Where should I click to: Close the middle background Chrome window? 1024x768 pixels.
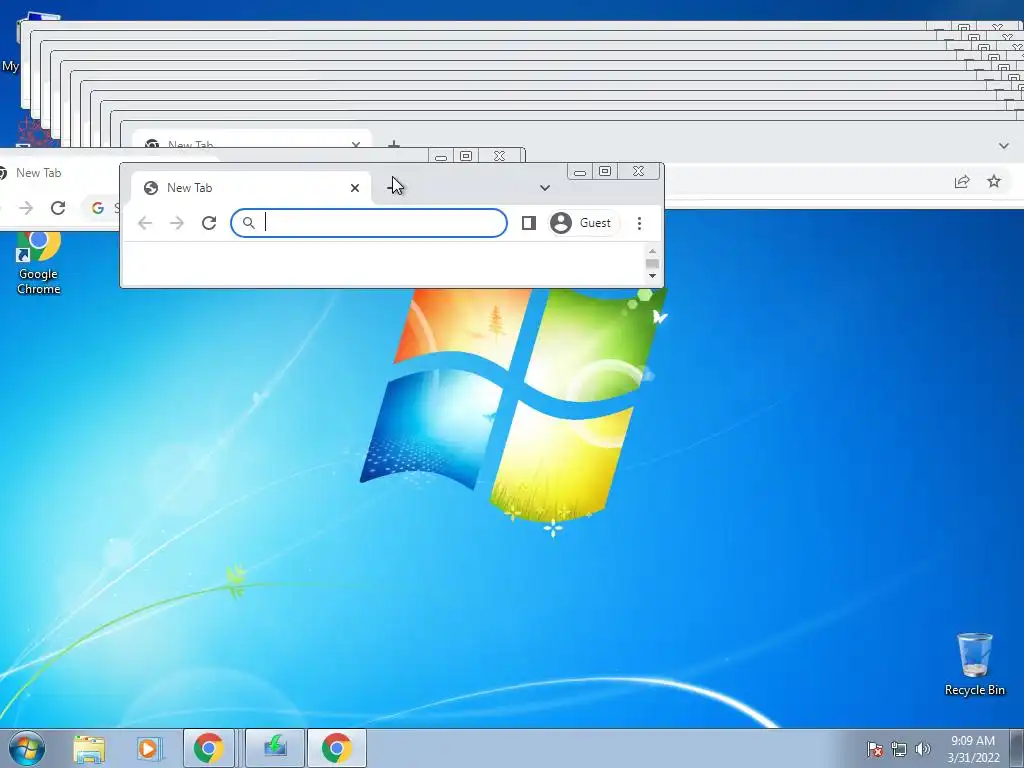click(x=500, y=155)
